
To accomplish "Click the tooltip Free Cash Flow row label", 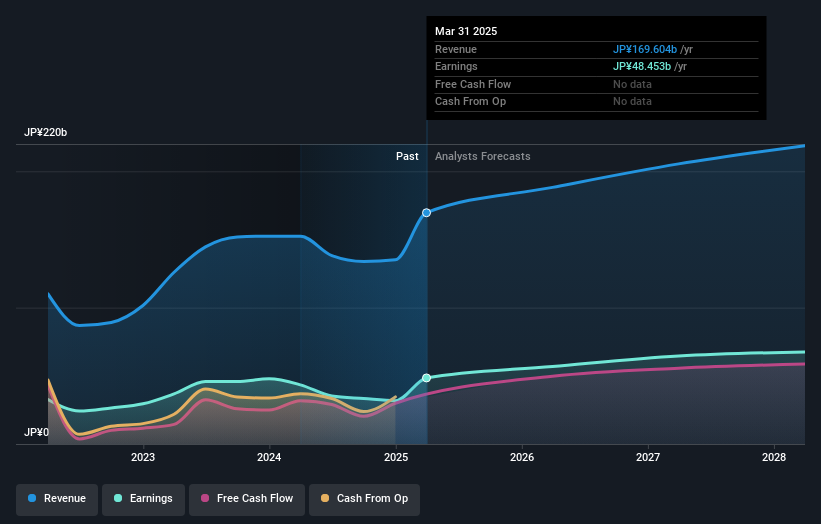I will (473, 84).
